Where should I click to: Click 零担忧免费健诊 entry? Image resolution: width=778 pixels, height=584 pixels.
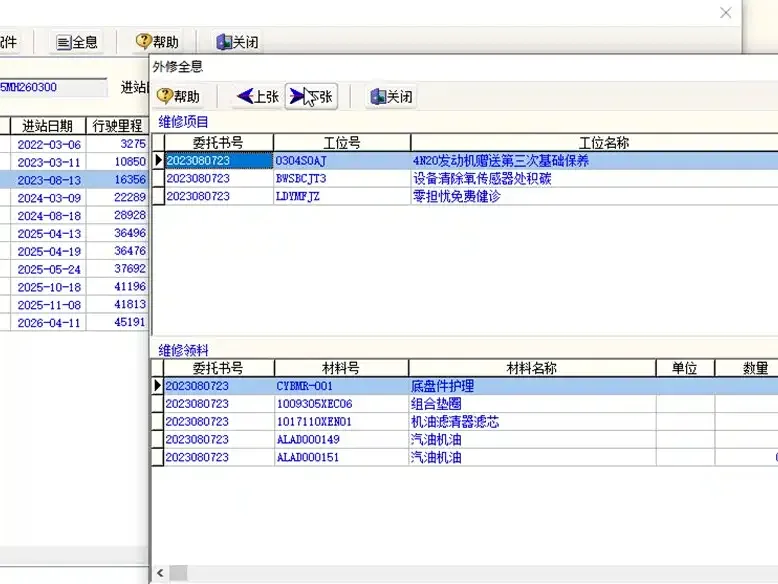click(x=456, y=196)
